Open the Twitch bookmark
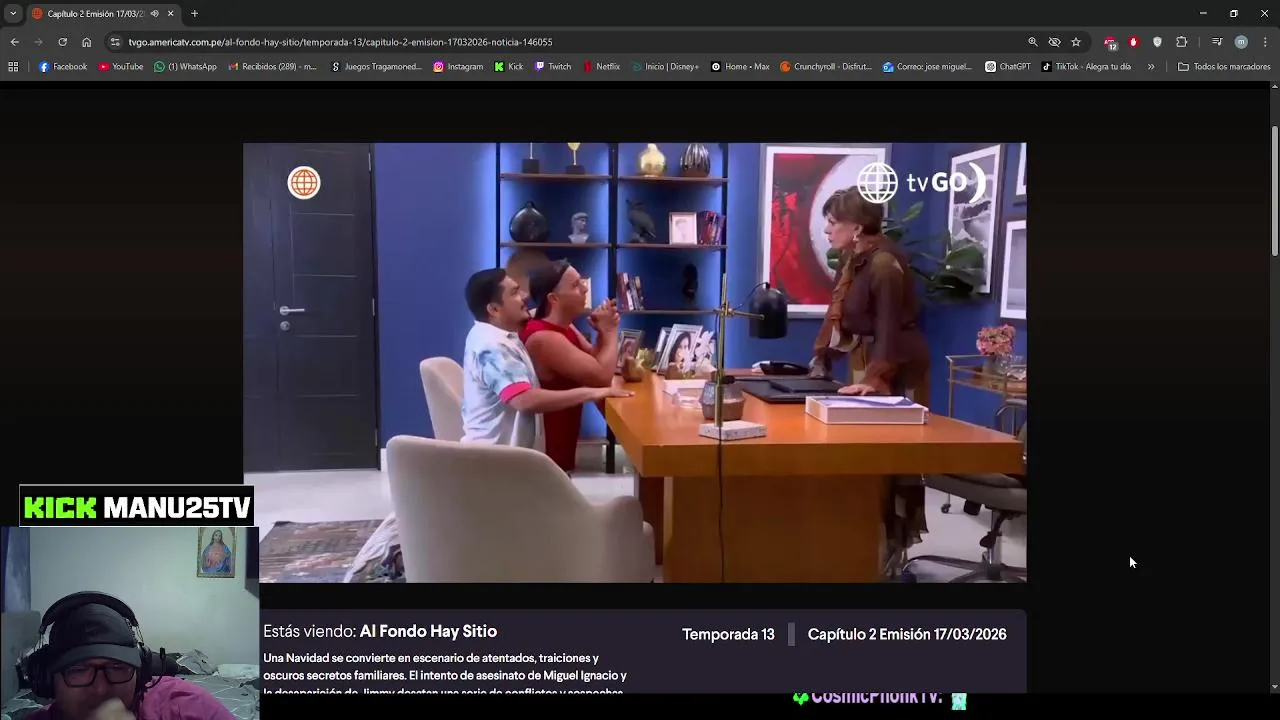 tap(553, 67)
